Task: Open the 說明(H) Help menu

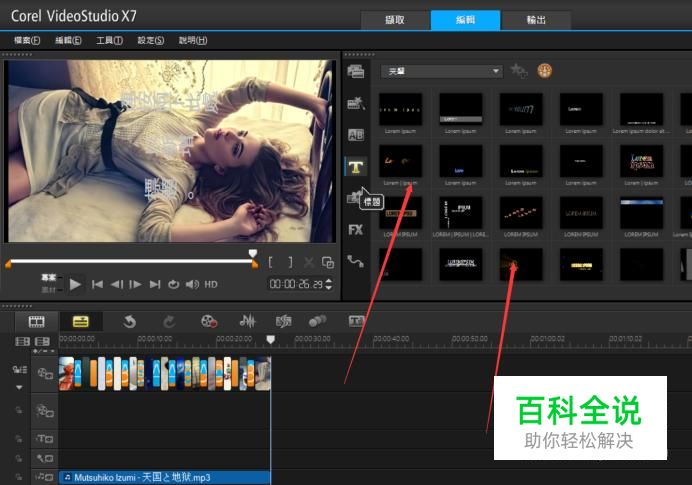Action: (192, 41)
